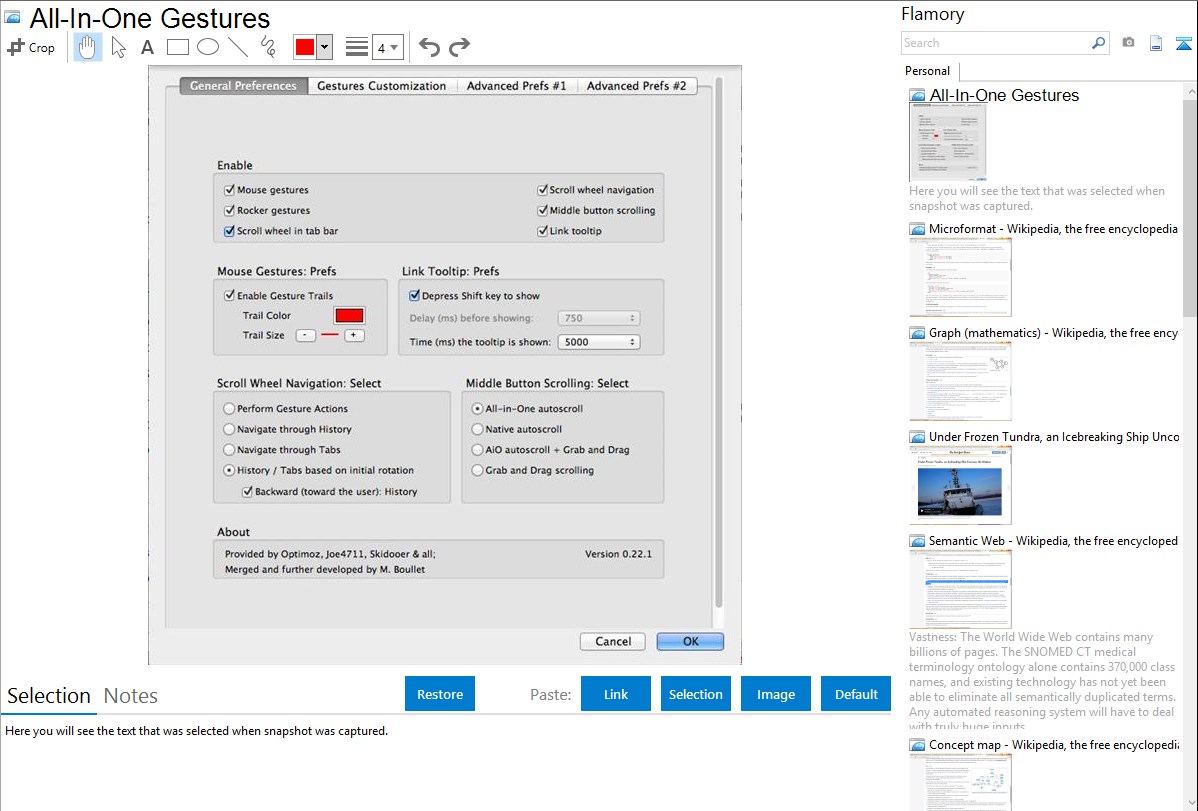This screenshot has height=811, width=1198.
Task: Pick the rectangle shape tool
Action: (177, 47)
